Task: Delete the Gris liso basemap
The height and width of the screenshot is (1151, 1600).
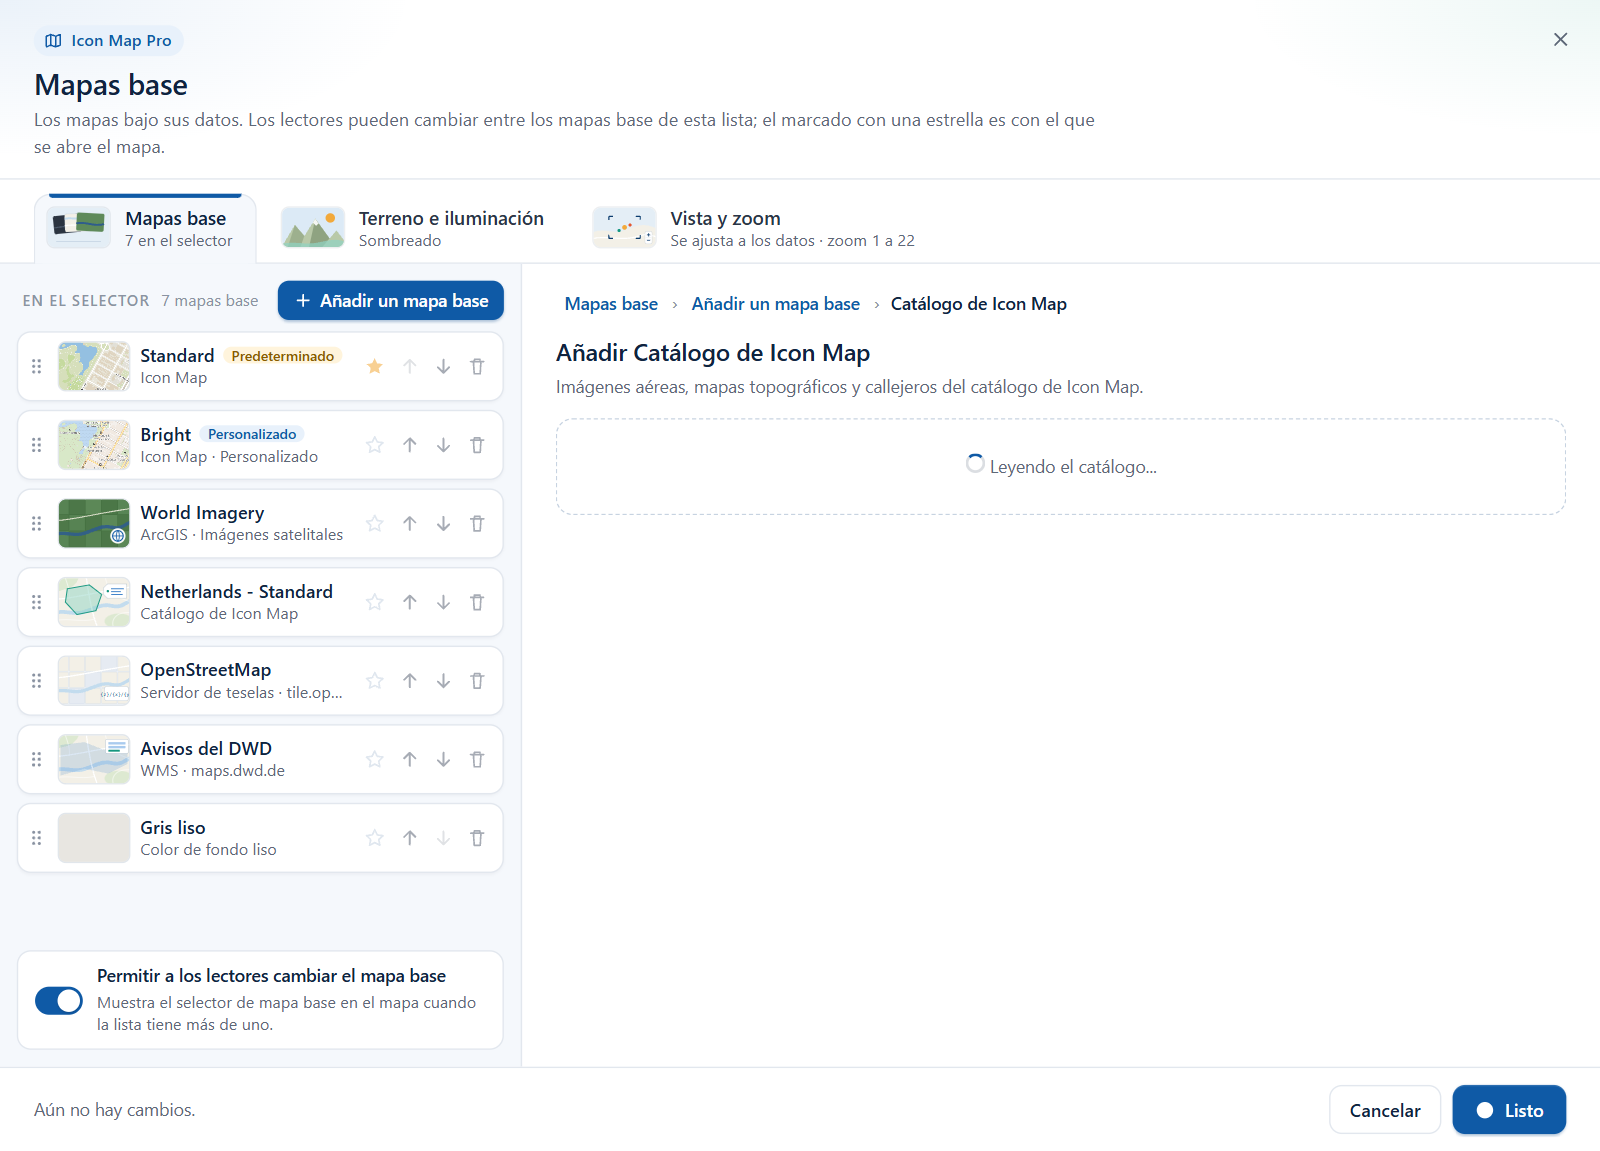Action: (477, 838)
